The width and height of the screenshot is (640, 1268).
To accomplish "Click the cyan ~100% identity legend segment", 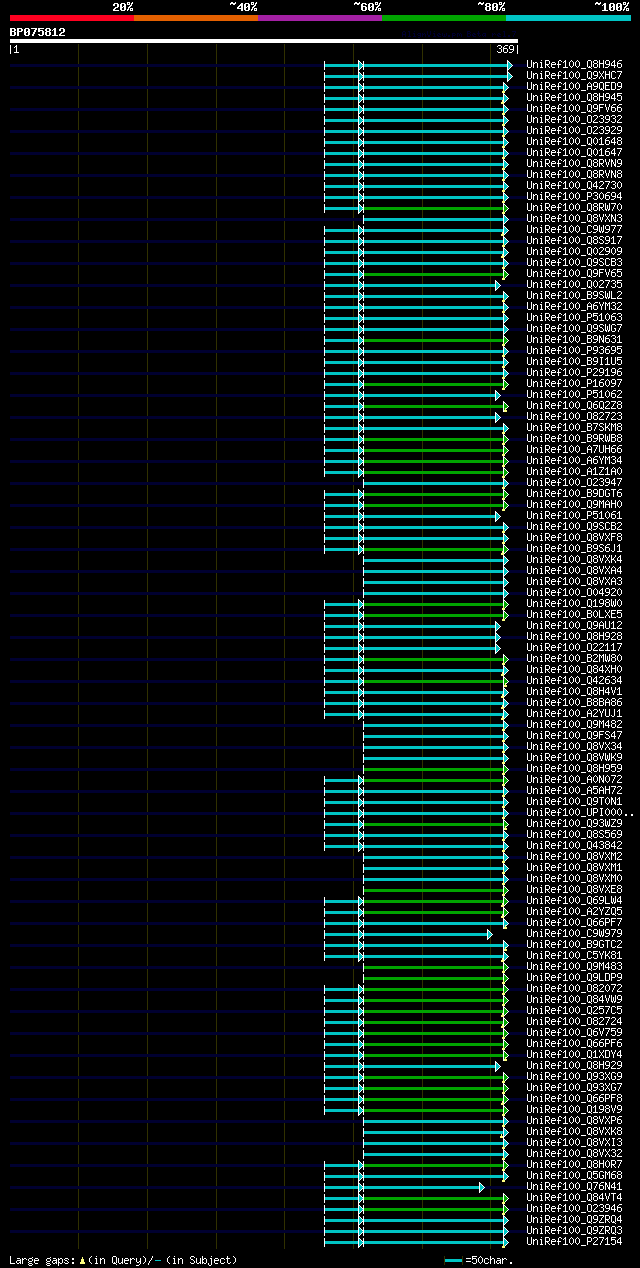I will click(568, 18).
